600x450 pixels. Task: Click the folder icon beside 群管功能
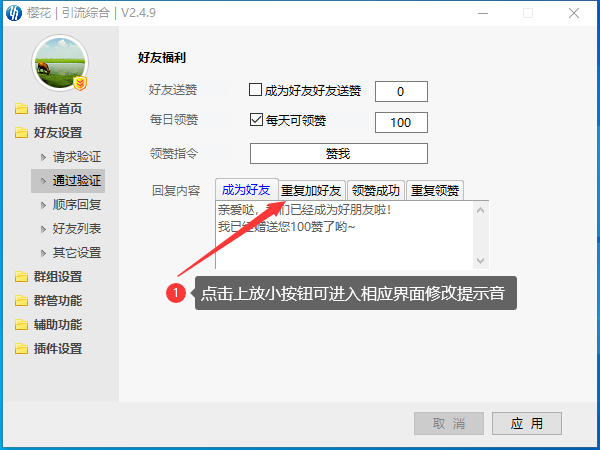coord(21,301)
